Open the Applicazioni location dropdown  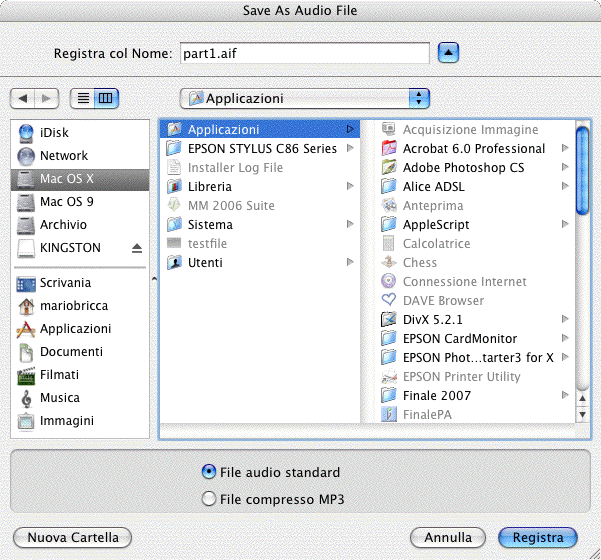click(305, 99)
